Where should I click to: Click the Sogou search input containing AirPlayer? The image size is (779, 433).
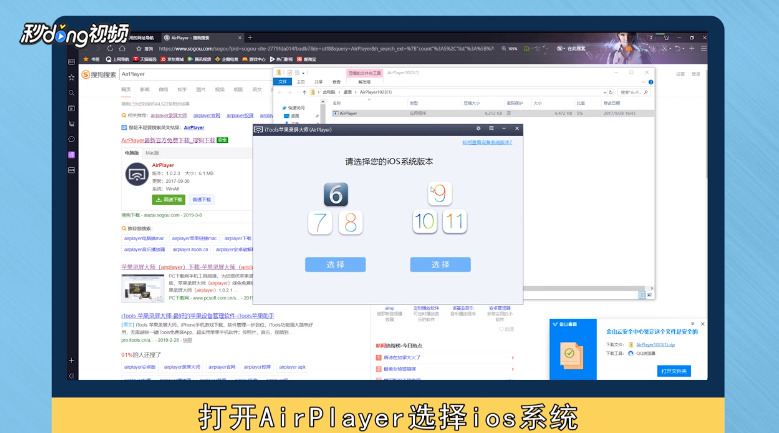[x=196, y=74]
